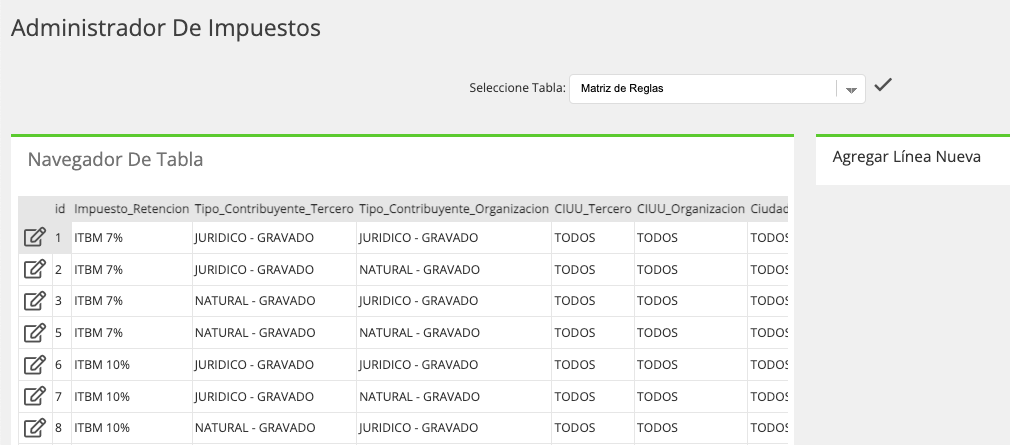Click the Navegador De Tabla heading

(x=115, y=159)
